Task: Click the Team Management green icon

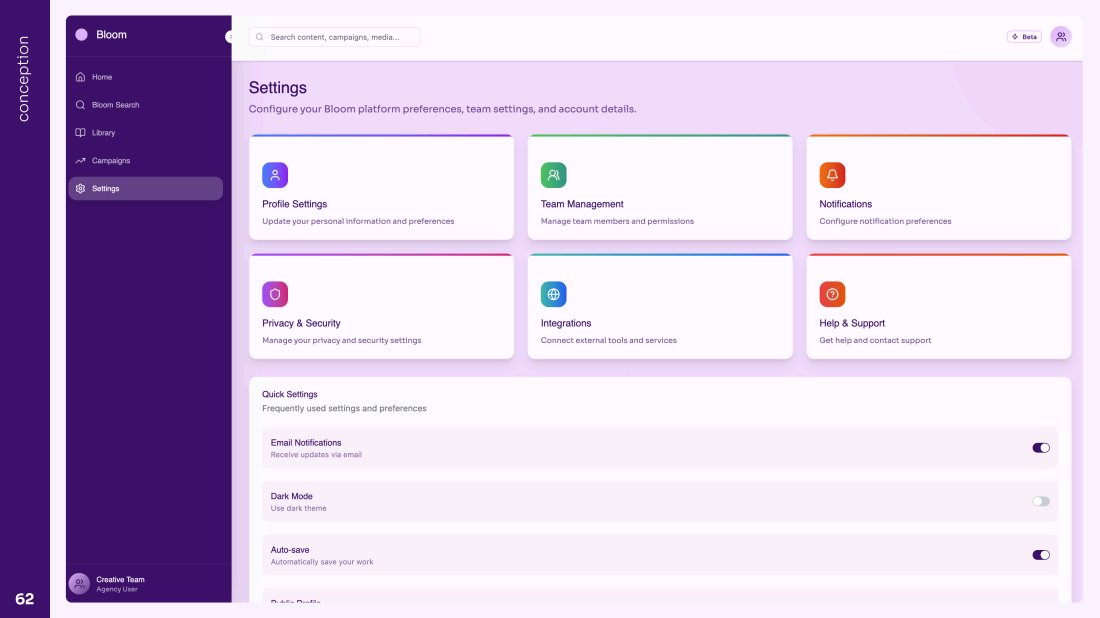Action: 553,175
